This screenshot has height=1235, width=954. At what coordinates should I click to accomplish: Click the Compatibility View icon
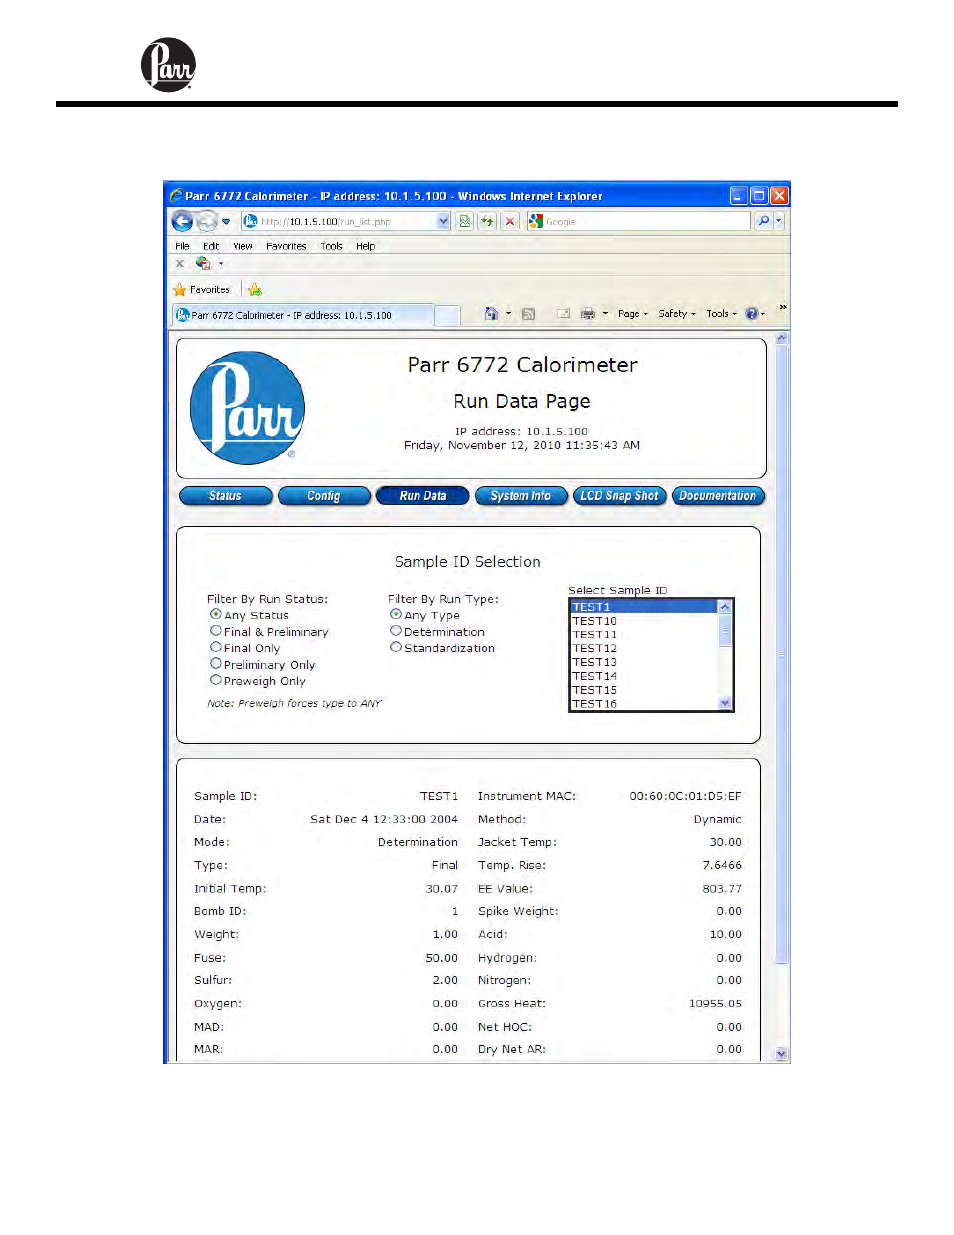(x=465, y=221)
